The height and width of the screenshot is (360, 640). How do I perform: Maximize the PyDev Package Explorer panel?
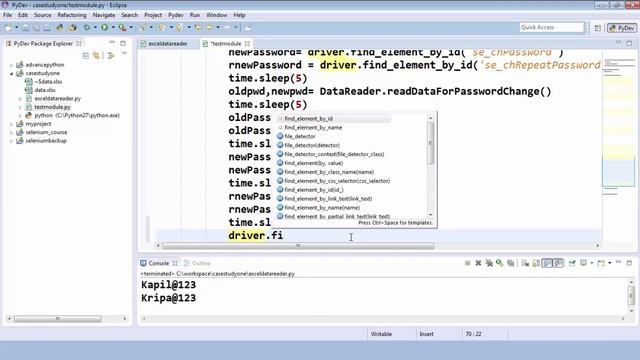coord(123,43)
